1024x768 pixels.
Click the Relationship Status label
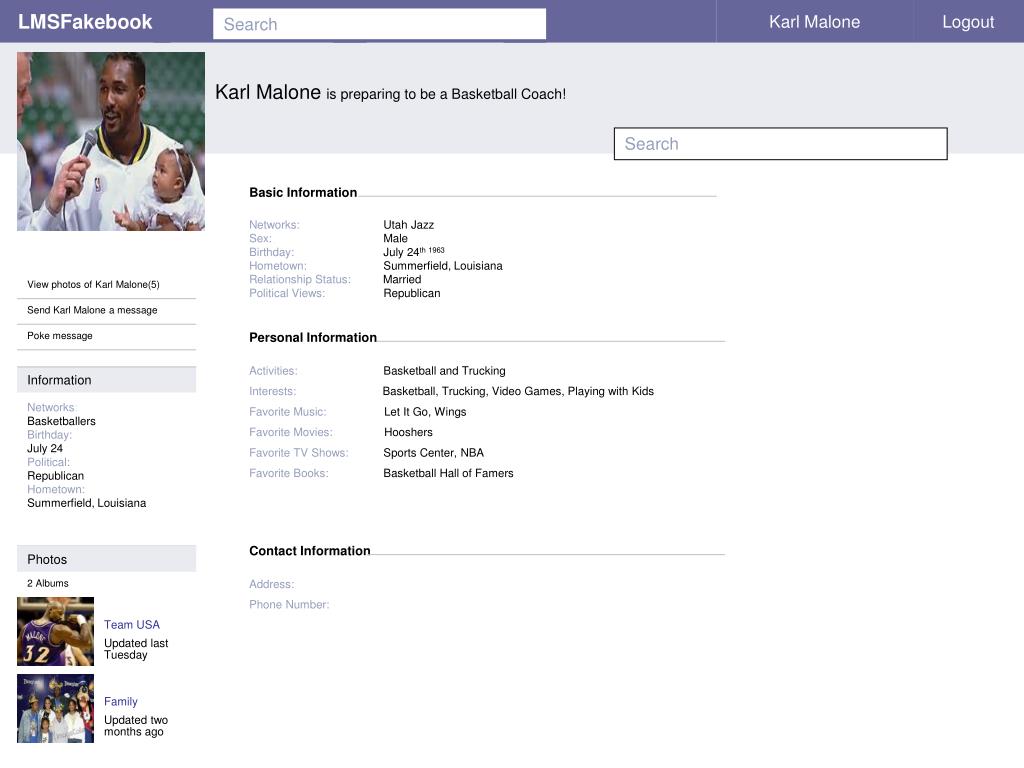tap(300, 280)
